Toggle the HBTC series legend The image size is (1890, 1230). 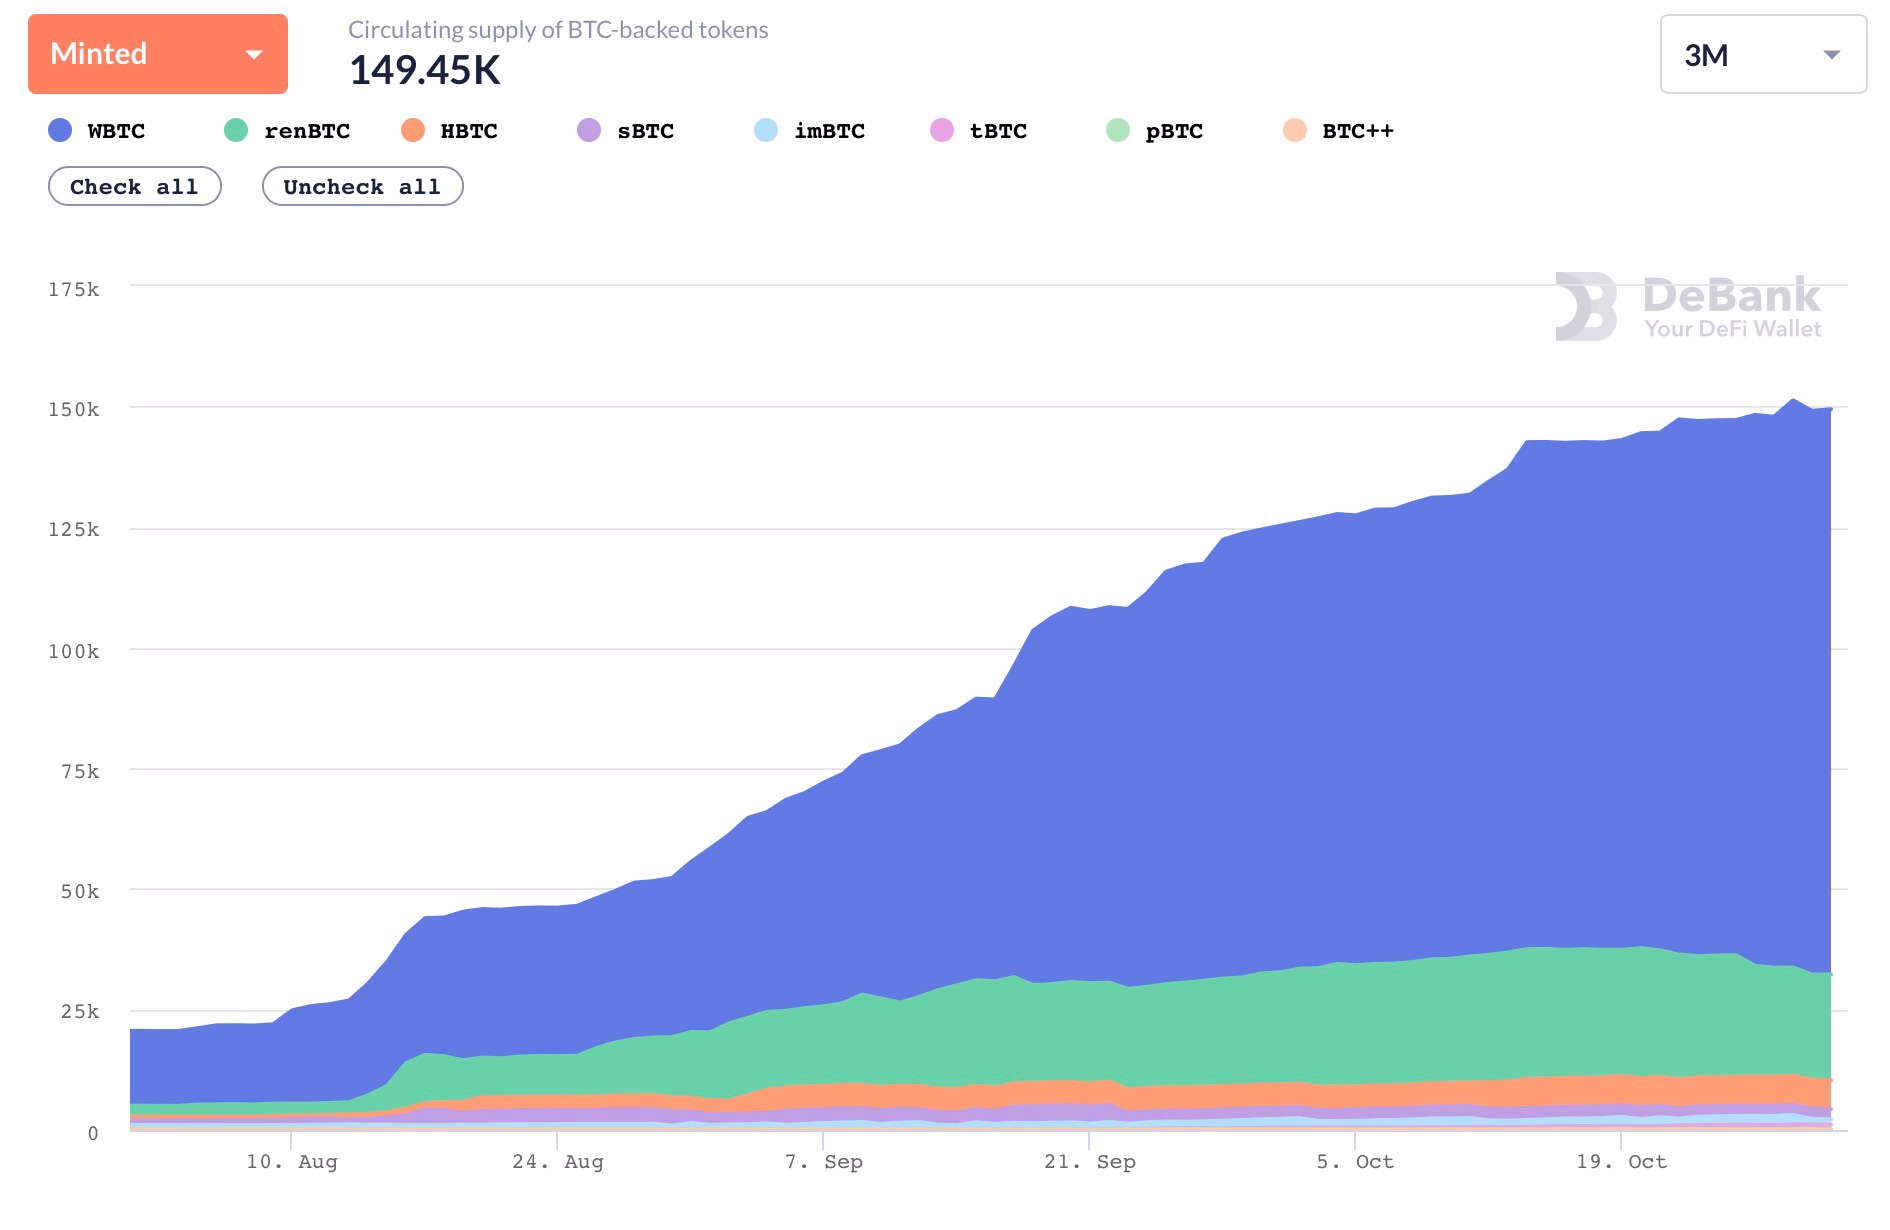click(x=449, y=131)
